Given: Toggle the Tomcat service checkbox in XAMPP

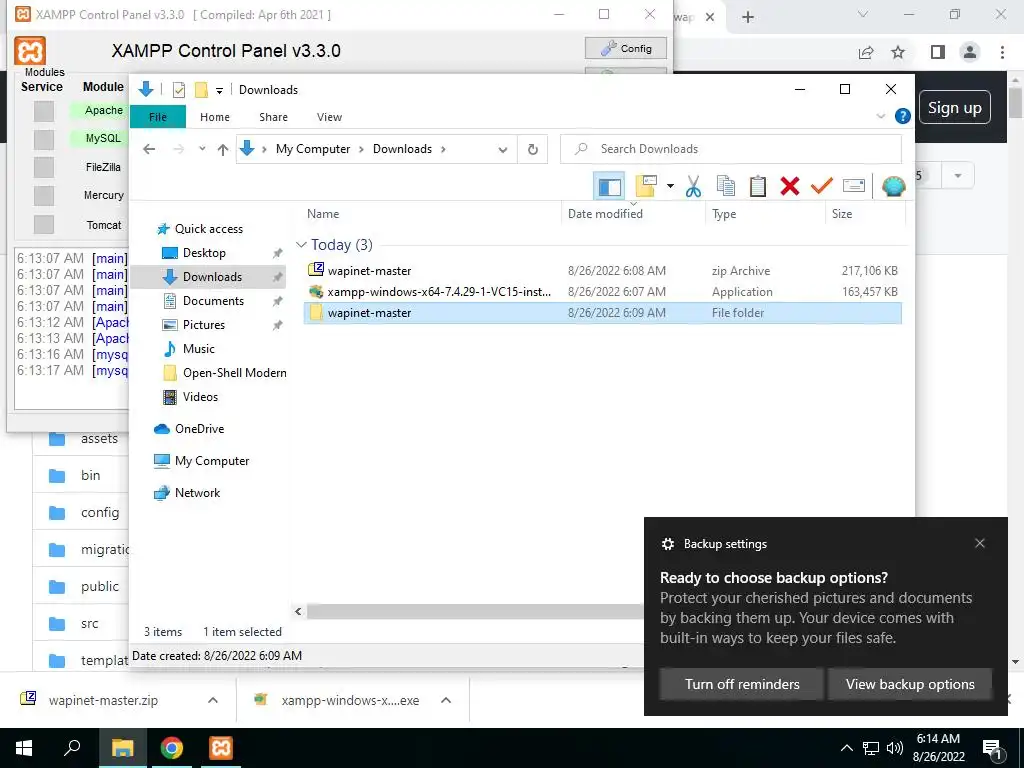Looking at the screenshot, I should [x=44, y=224].
